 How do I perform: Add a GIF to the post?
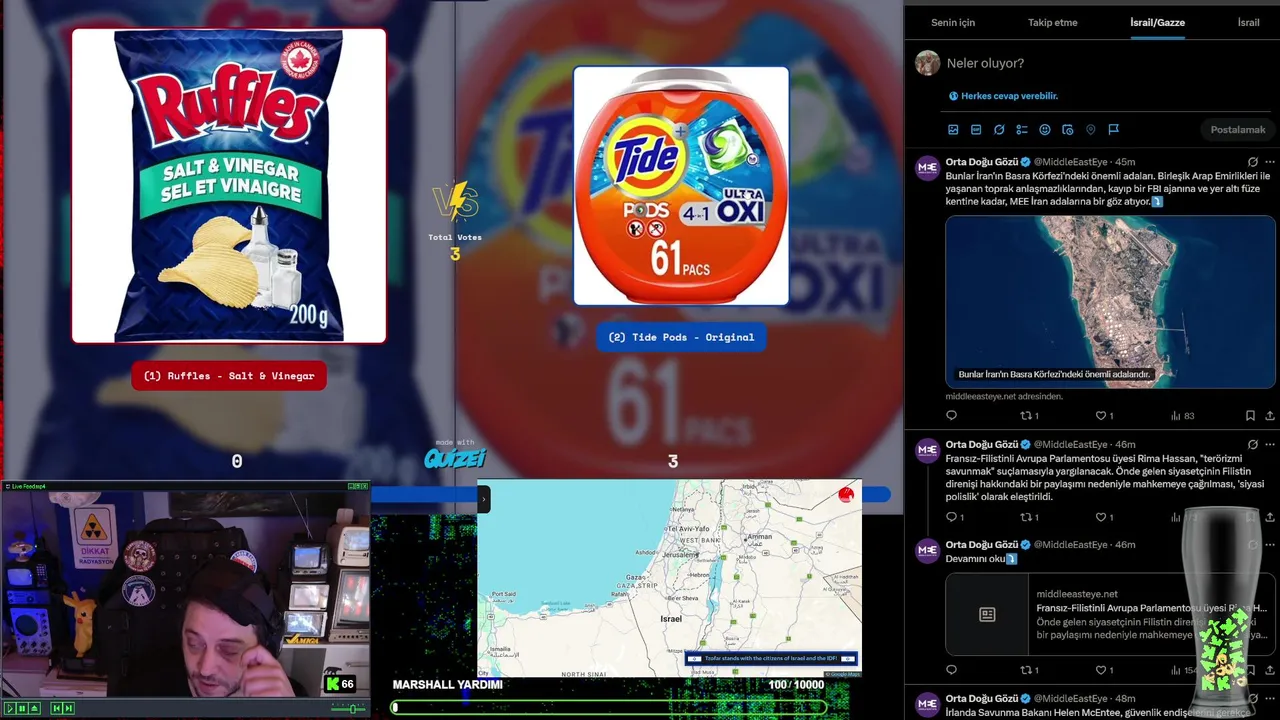[x=976, y=130]
